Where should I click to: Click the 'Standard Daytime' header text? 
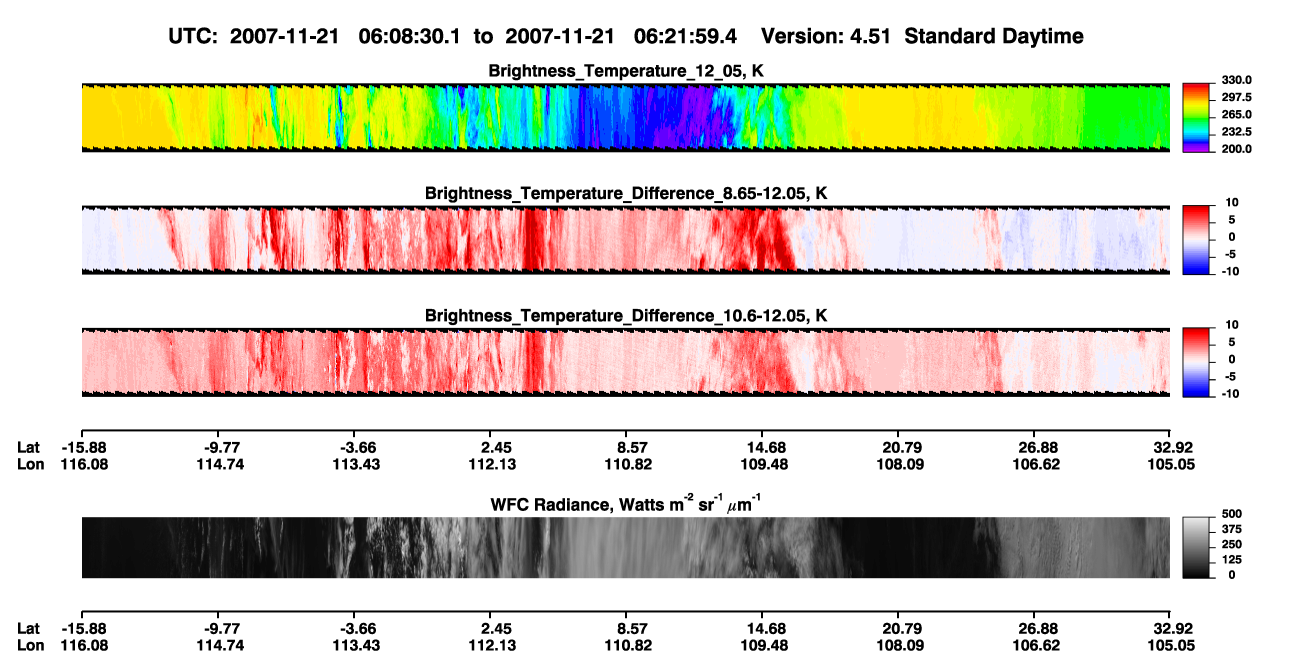[x=993, y=36]
